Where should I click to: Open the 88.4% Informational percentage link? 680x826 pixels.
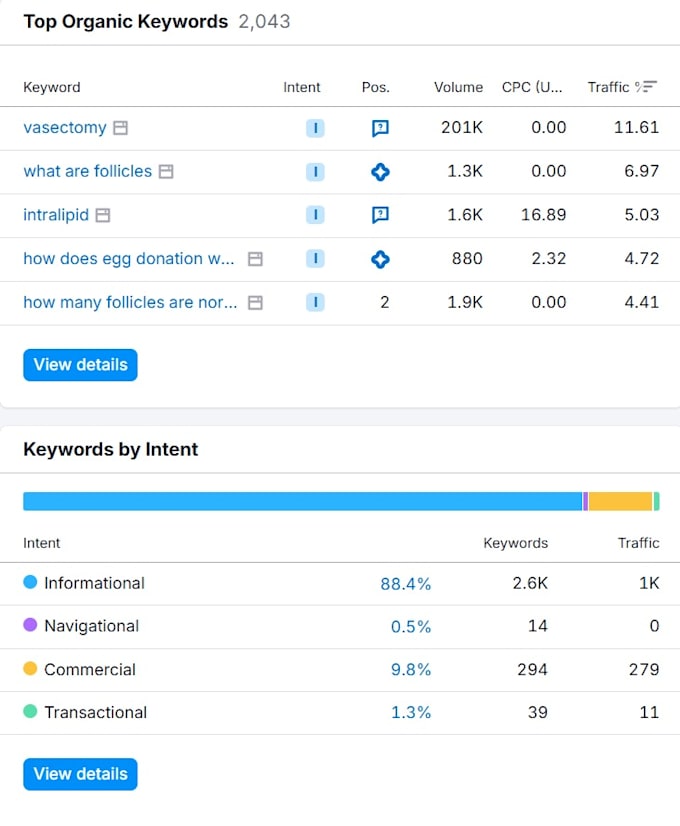406,584
